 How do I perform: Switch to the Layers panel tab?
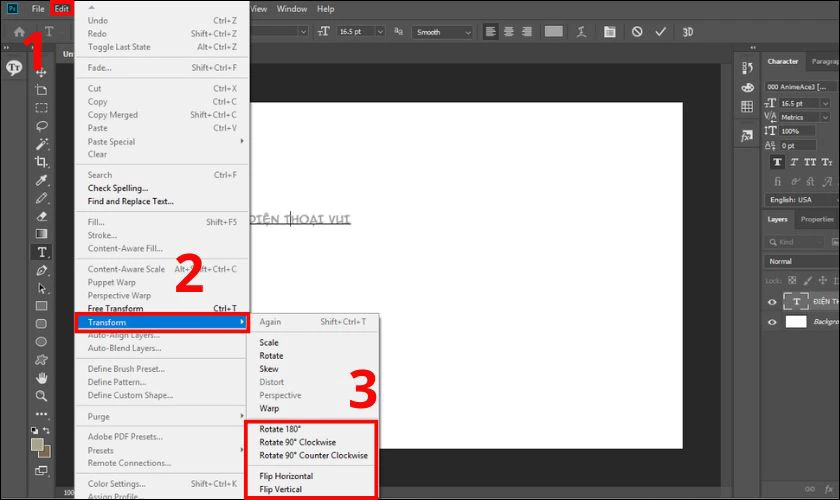pos(777,219)
